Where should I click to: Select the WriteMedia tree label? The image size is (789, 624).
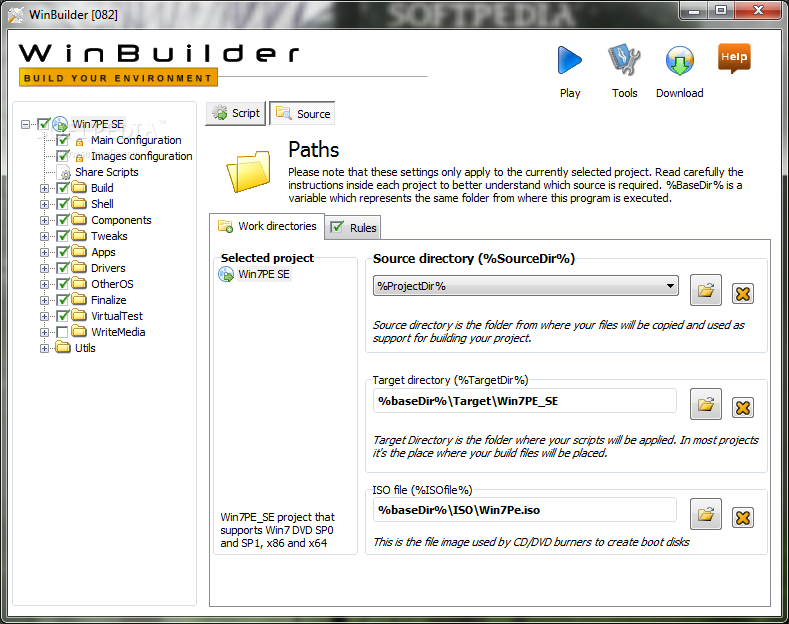pos(118,332)
